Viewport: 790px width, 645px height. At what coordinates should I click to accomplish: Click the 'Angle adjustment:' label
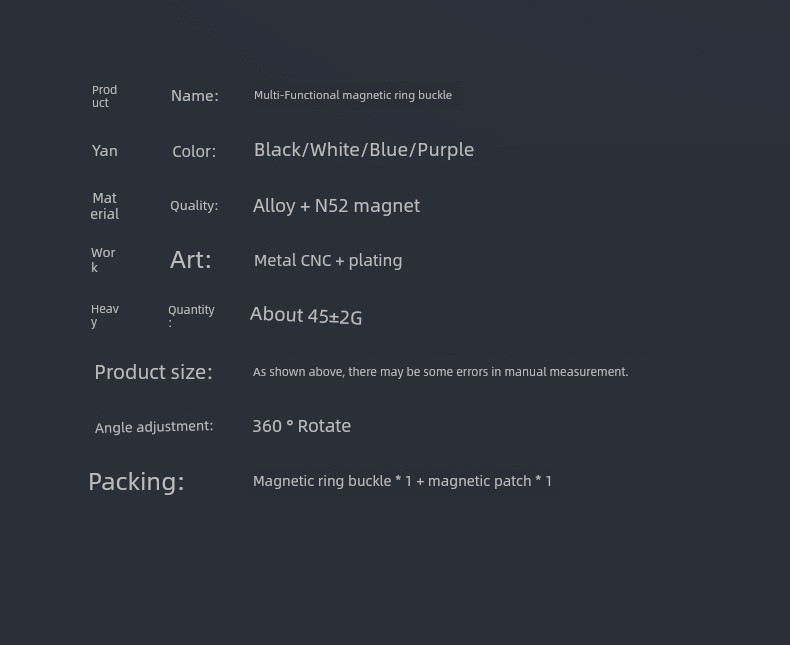154,427
